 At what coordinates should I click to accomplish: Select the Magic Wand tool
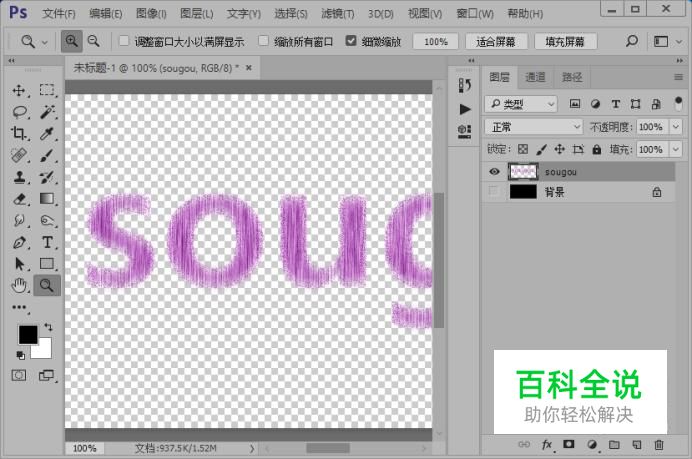[x=47, y=112]
